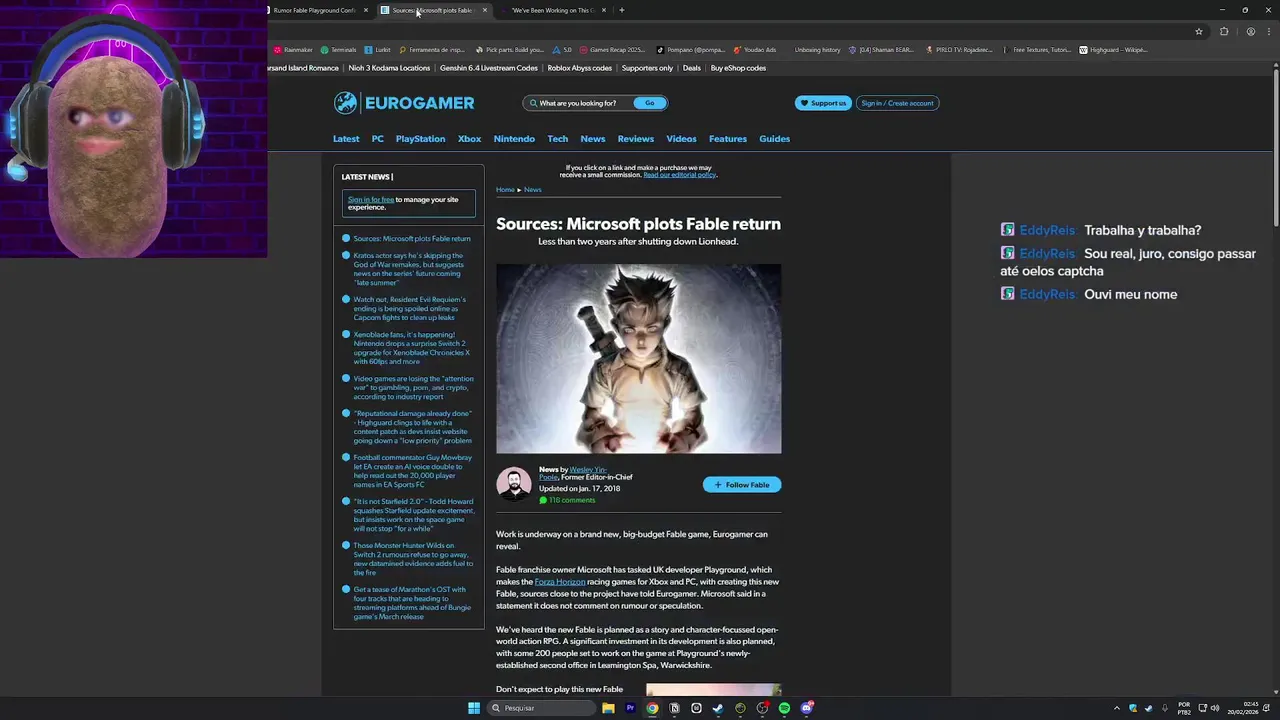Screen dimensions: 1280x720
Task: Close the Sources Microsoft plots Fable tab
Action: (484, 10)
